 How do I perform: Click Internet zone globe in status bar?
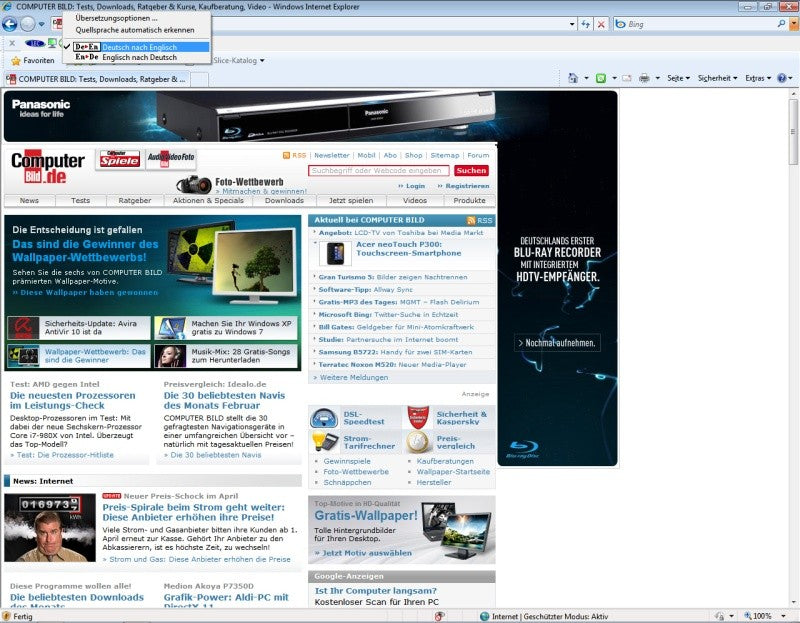[484, 616]
